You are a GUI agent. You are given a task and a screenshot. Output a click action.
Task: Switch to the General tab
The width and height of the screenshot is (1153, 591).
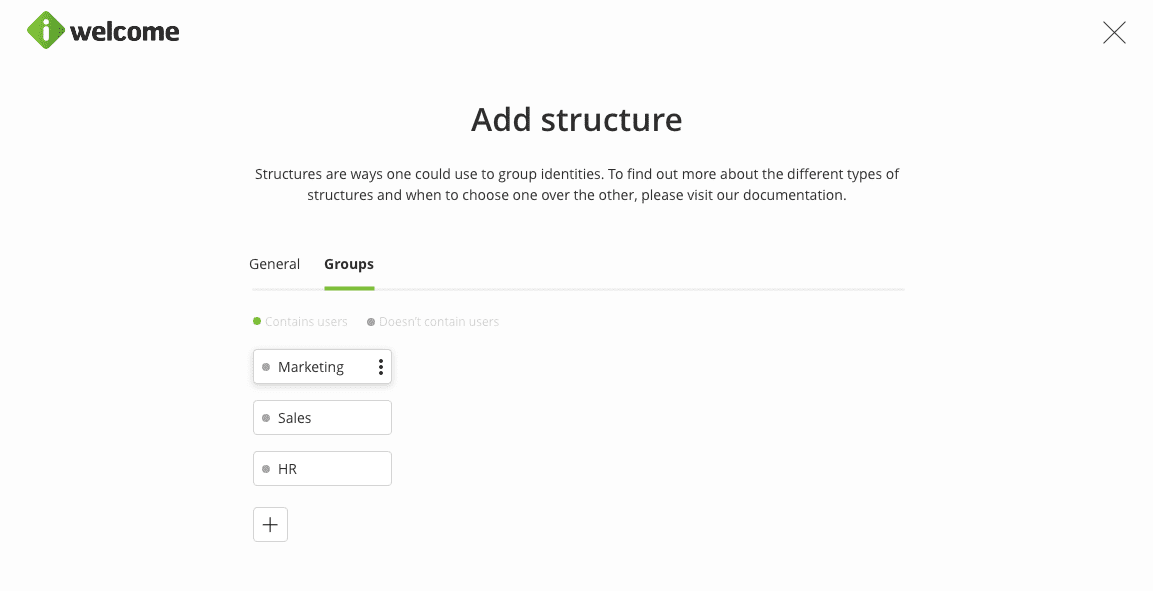pyautogui.click(x=274, y=264)
